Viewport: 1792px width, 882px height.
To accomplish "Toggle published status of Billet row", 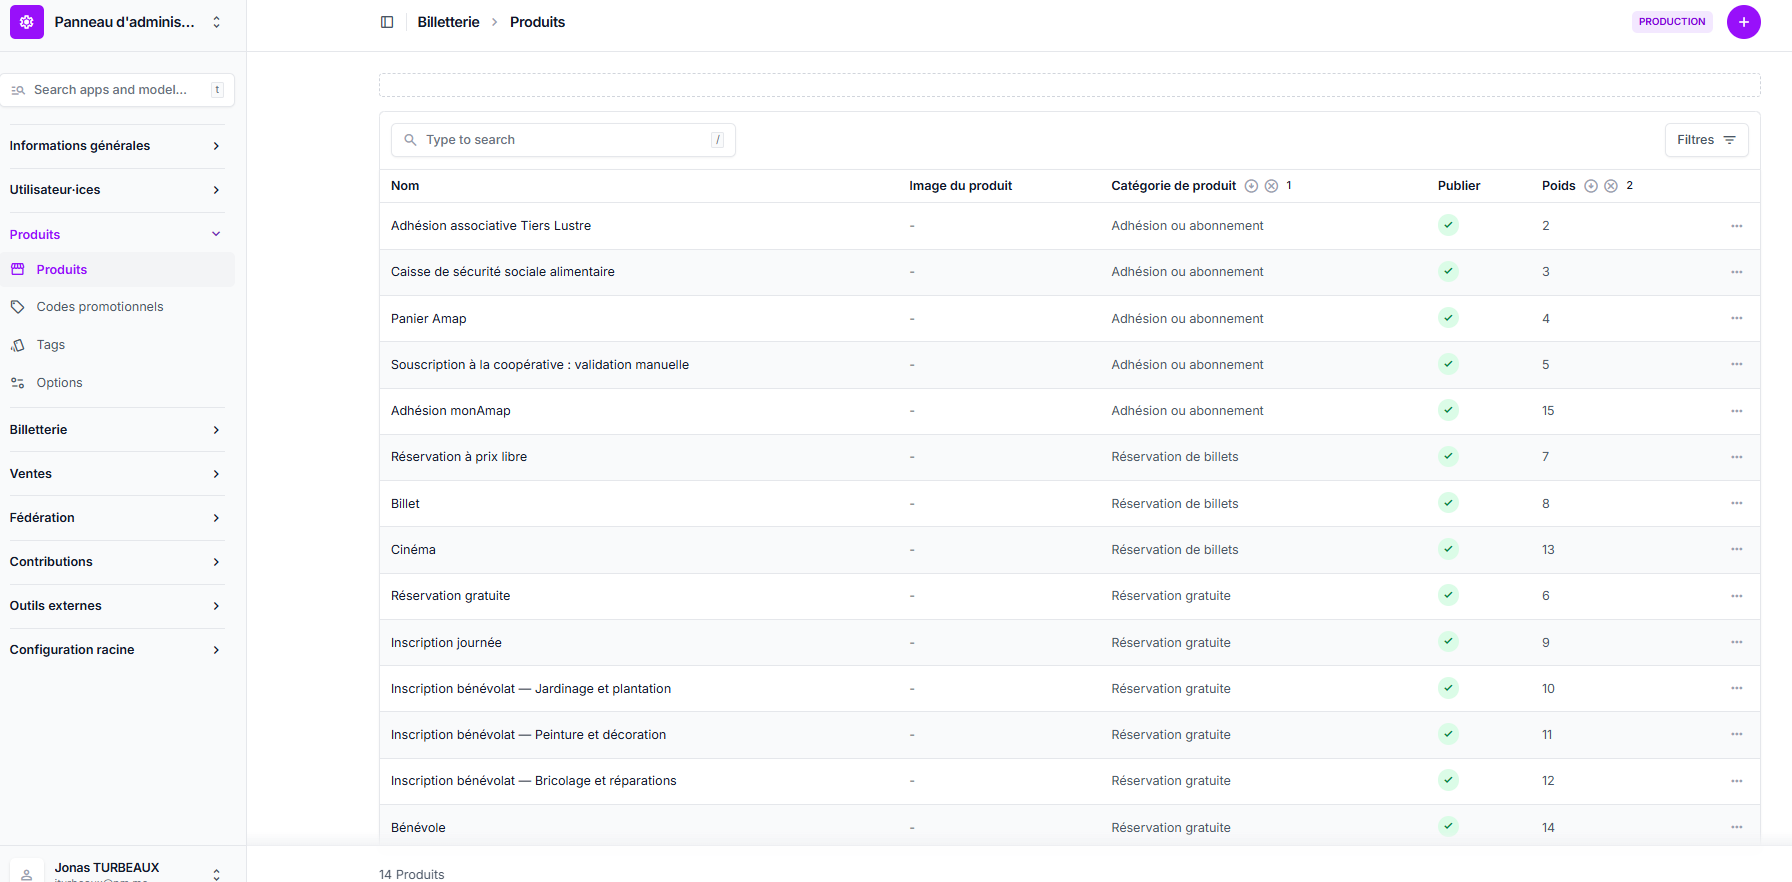I will tap(1448, 503).
